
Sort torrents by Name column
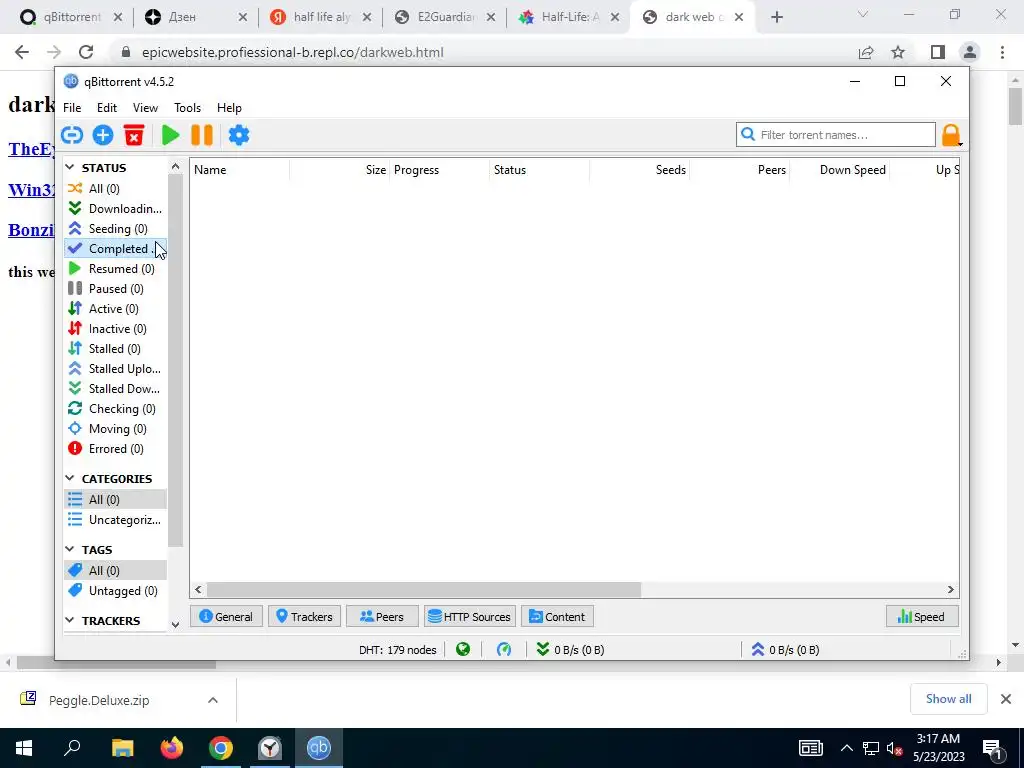click(240, 170)
